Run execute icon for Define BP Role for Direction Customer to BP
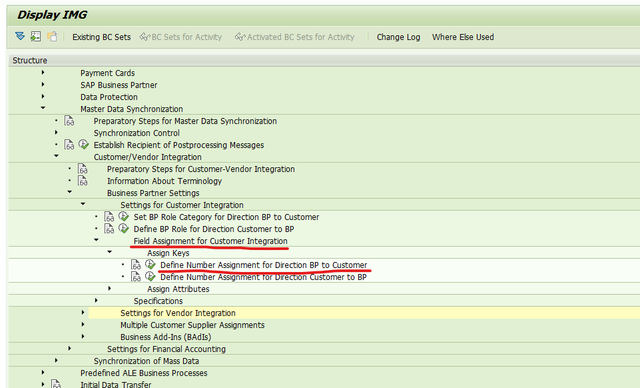Screen dimensions: 640x388 (x=124, y=228)
